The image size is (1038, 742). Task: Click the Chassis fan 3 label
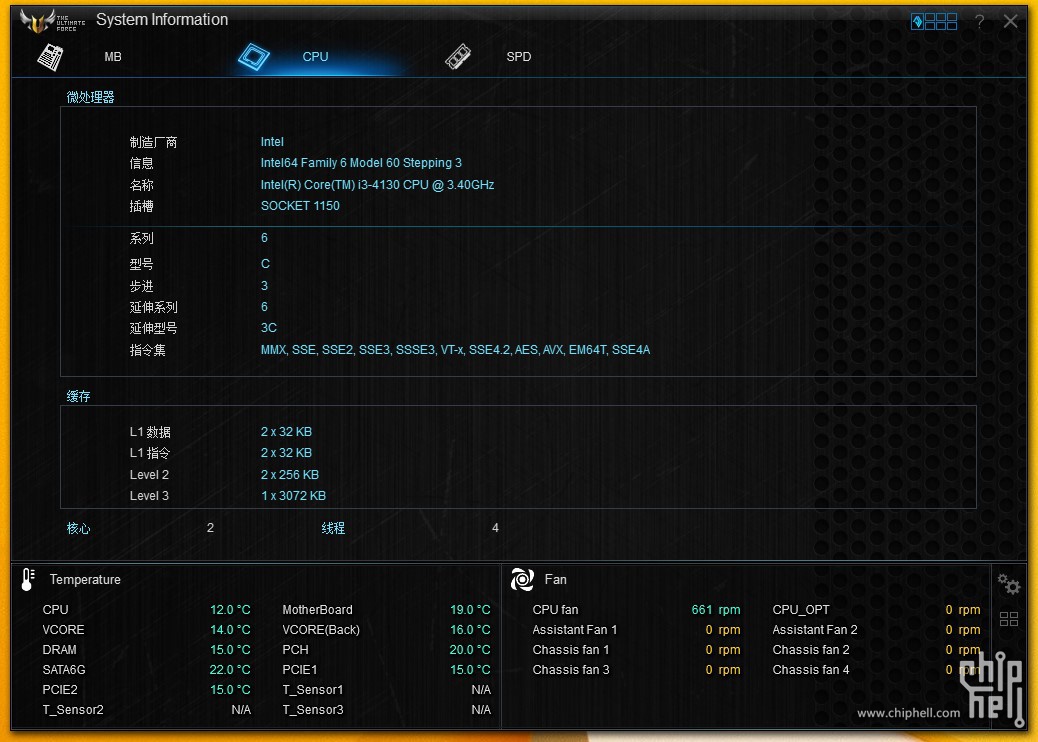pos(571,670)
